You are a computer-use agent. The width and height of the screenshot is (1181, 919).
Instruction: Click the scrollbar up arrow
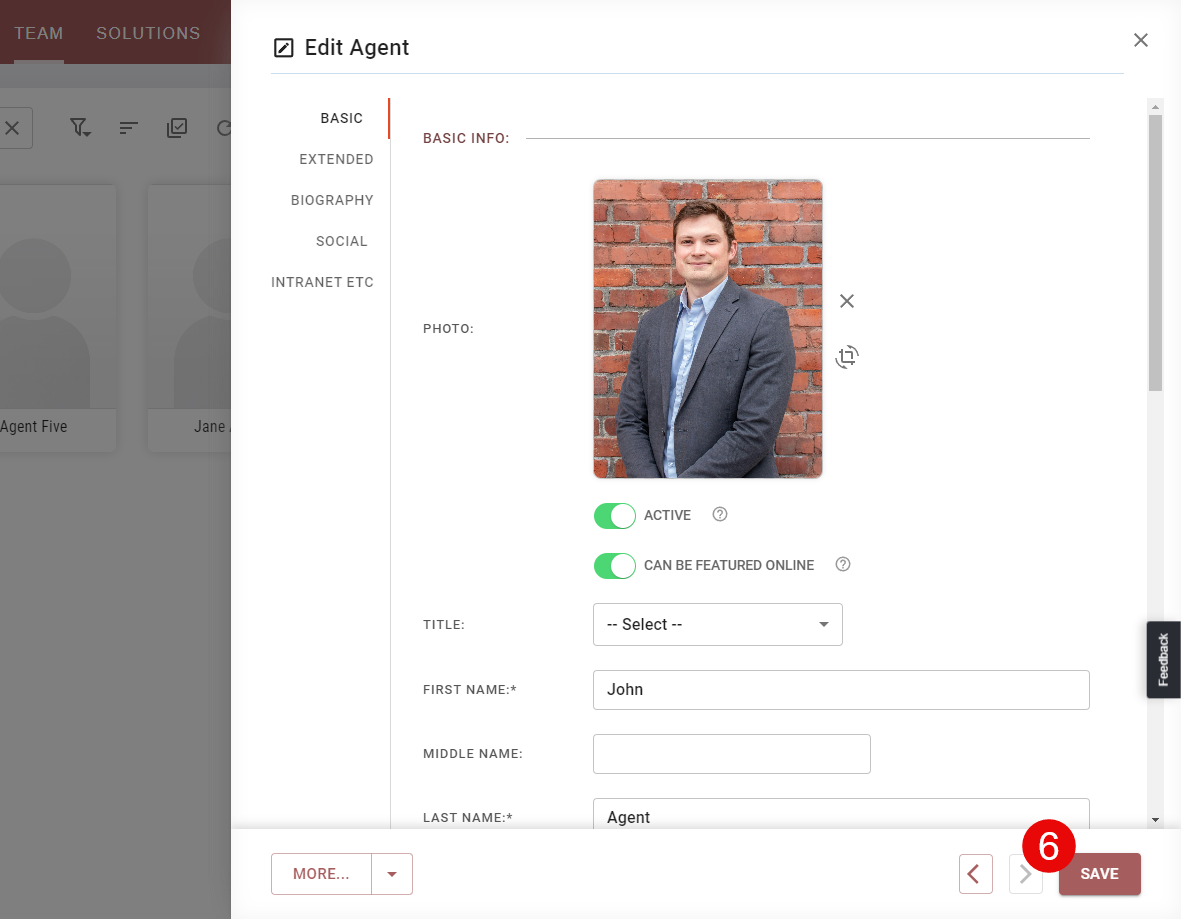(x=1155, y=107)
